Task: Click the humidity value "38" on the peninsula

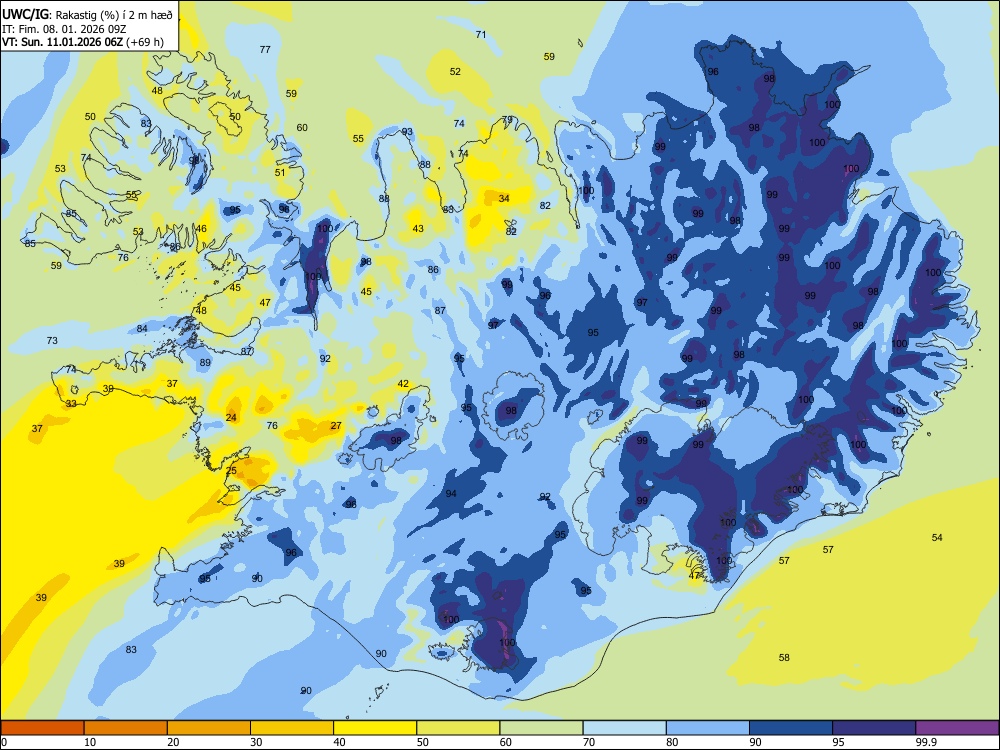Action: (x=108, y=388)
